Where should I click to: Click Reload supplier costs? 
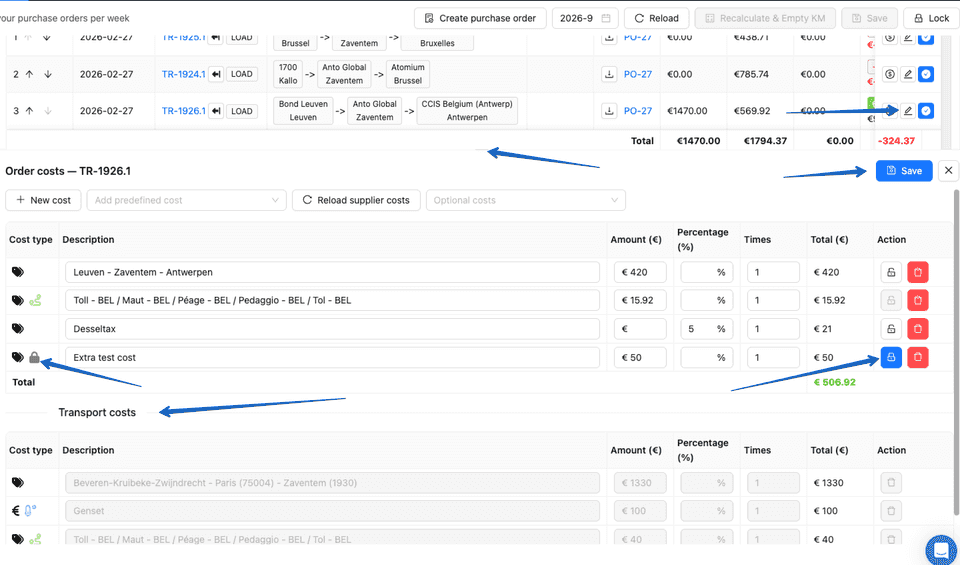[356, 200]
